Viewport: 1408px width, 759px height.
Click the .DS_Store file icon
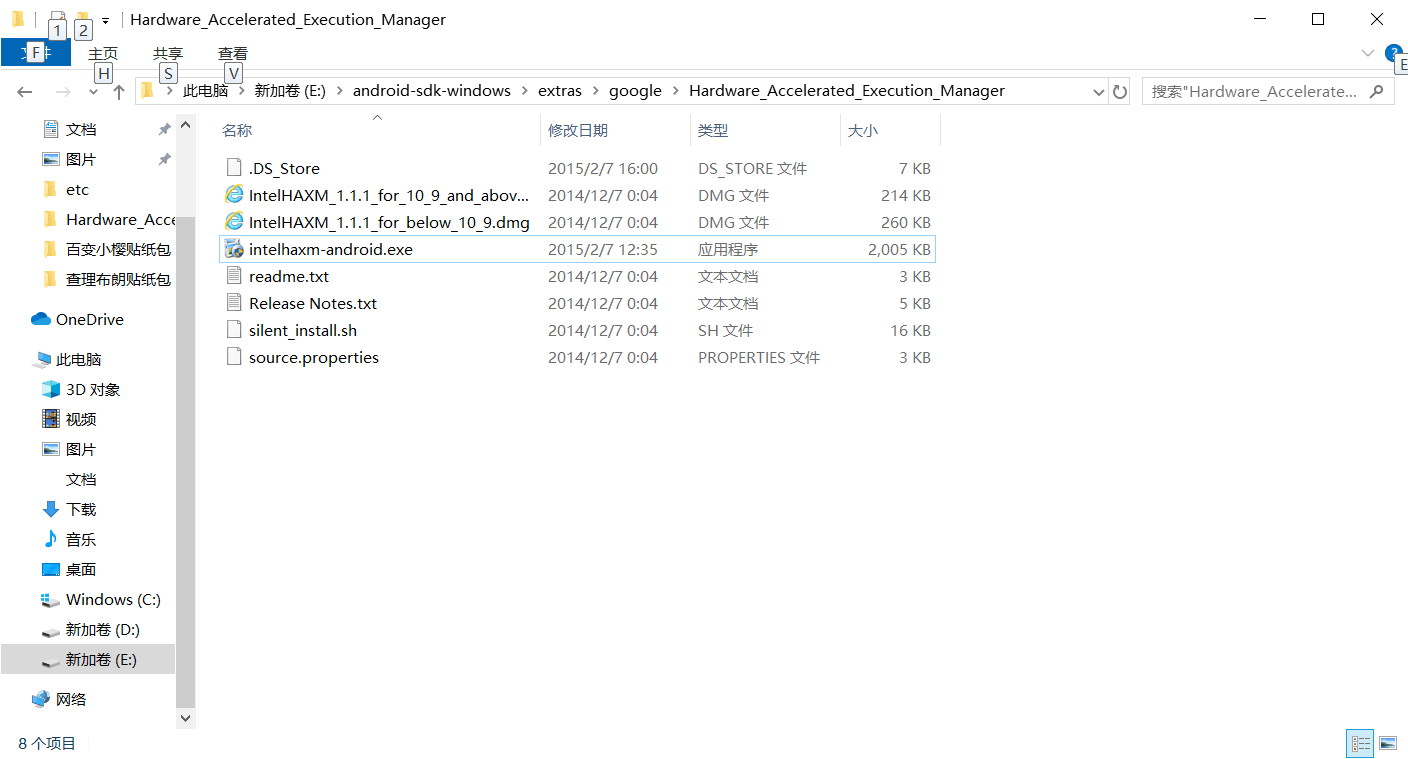point(234,168)
